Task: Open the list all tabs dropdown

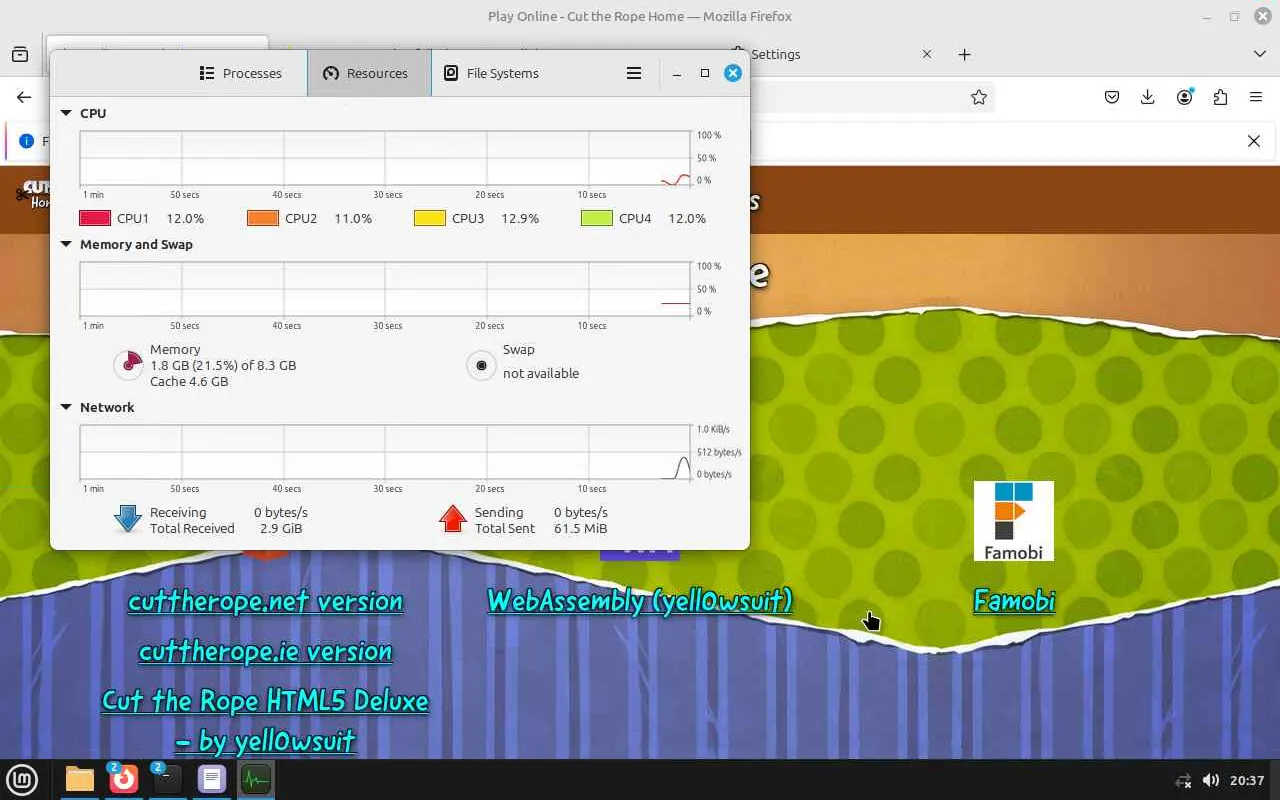Action: 1260,54
